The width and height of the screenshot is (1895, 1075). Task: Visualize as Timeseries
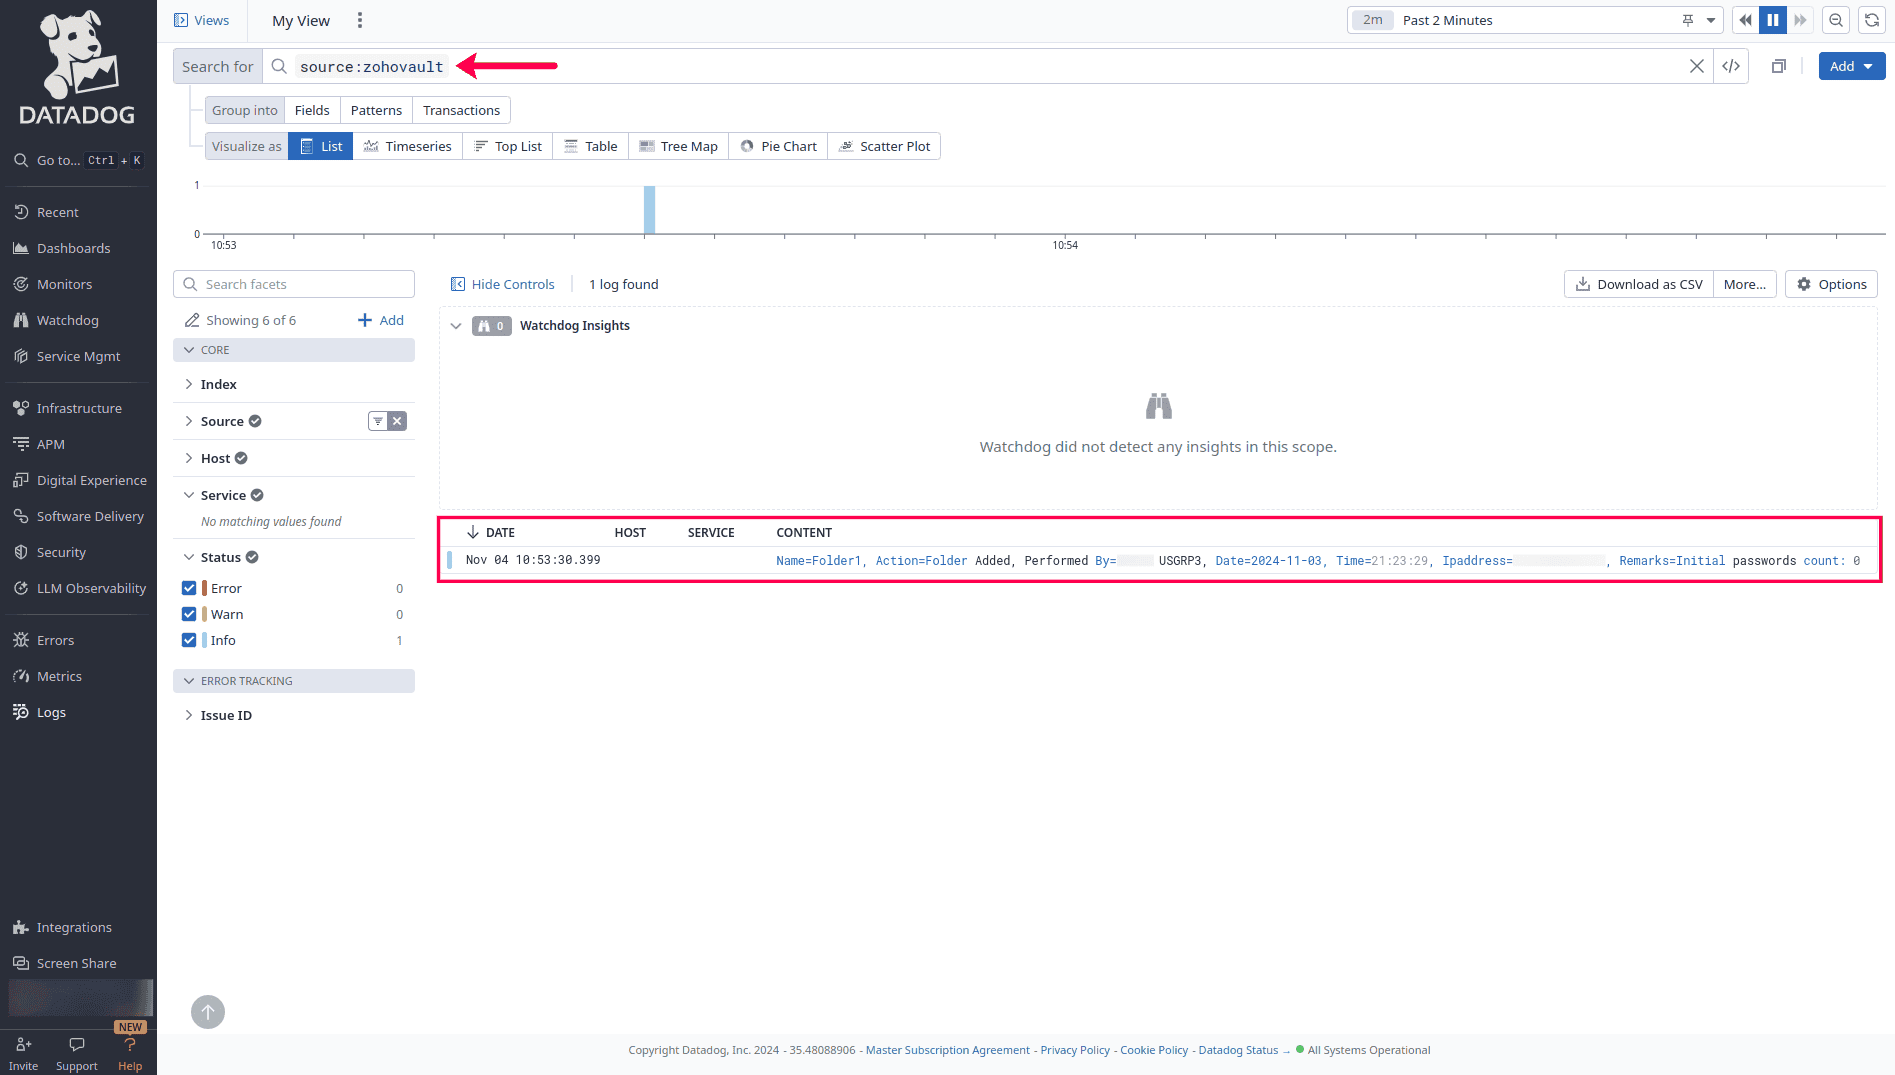point(408,146)
